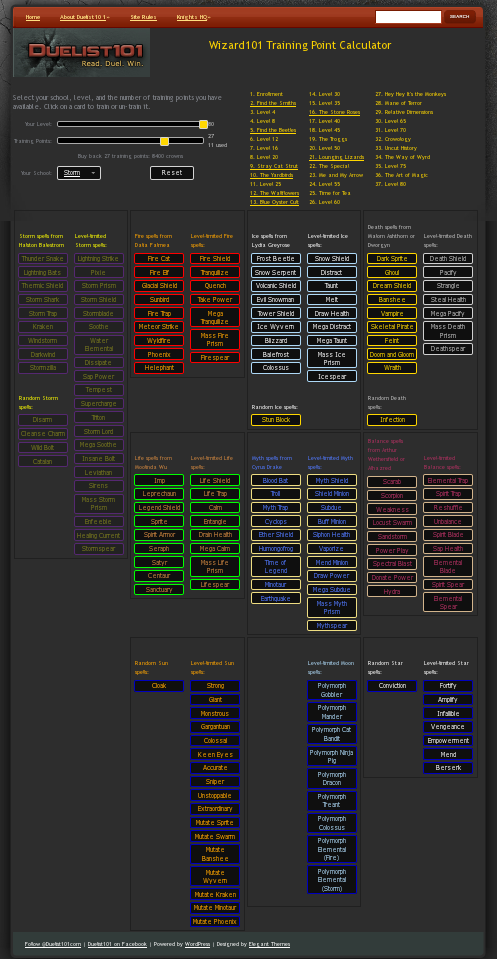The image size is (497, 959).
Task: Select the Reshuffle card
Action: click(448, 508)
